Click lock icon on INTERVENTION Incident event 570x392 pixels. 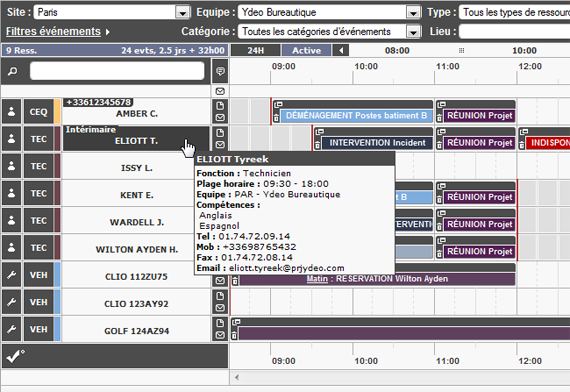click(317, 144)
